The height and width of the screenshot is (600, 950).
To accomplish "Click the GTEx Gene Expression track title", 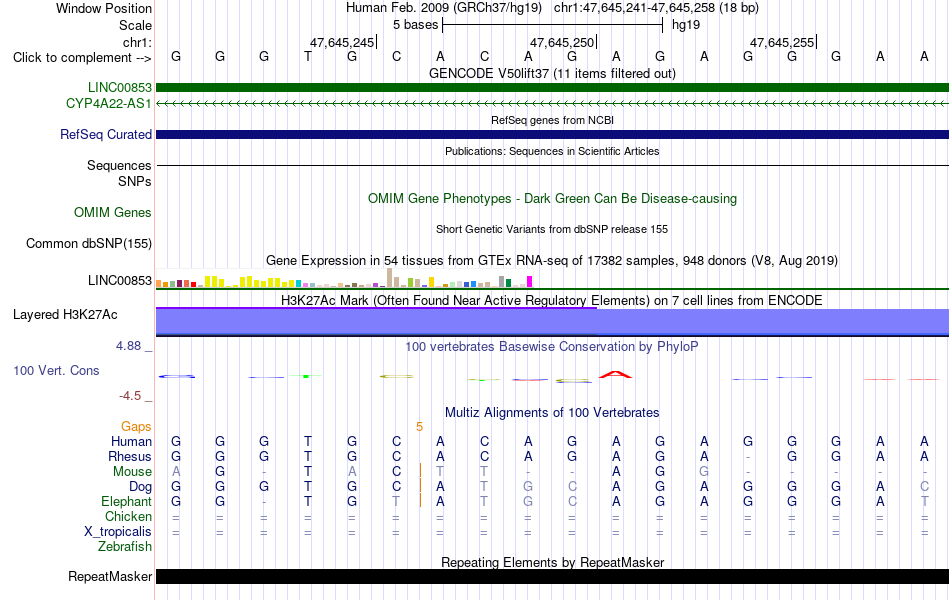I will pyautogui.click(x=552, y=261).
